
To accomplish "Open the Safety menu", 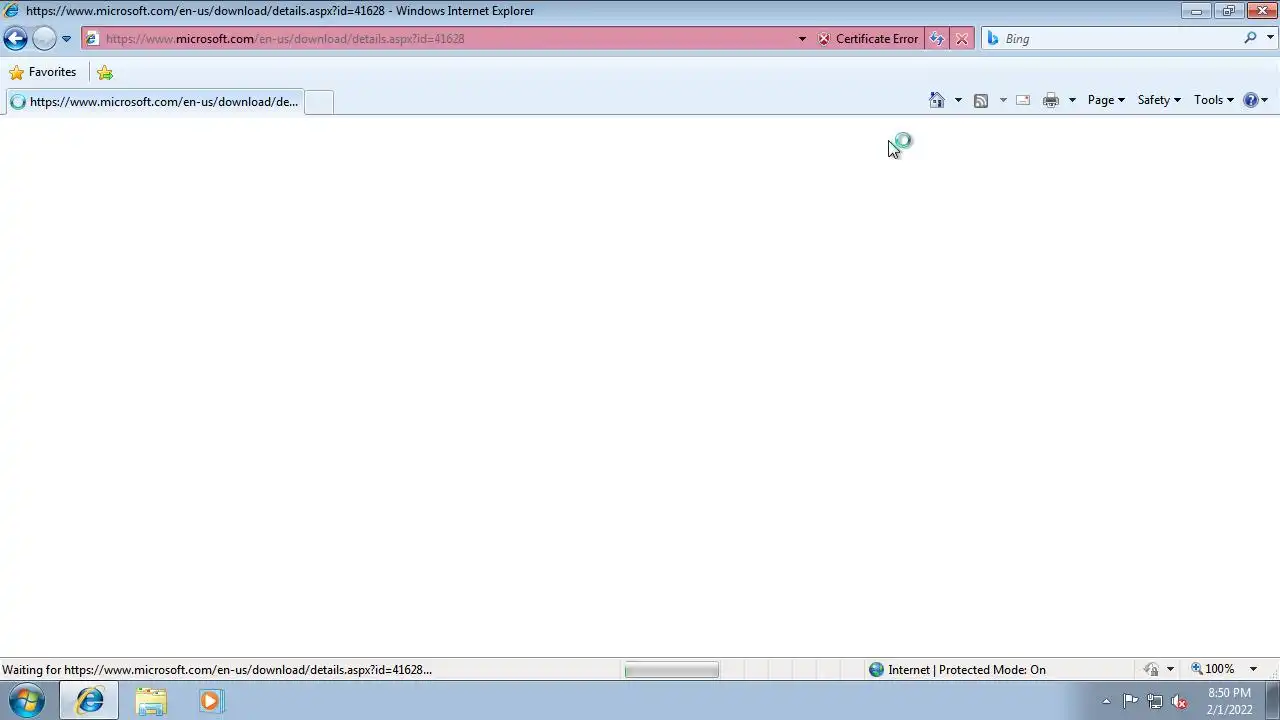I will [x=1159, y=100].
